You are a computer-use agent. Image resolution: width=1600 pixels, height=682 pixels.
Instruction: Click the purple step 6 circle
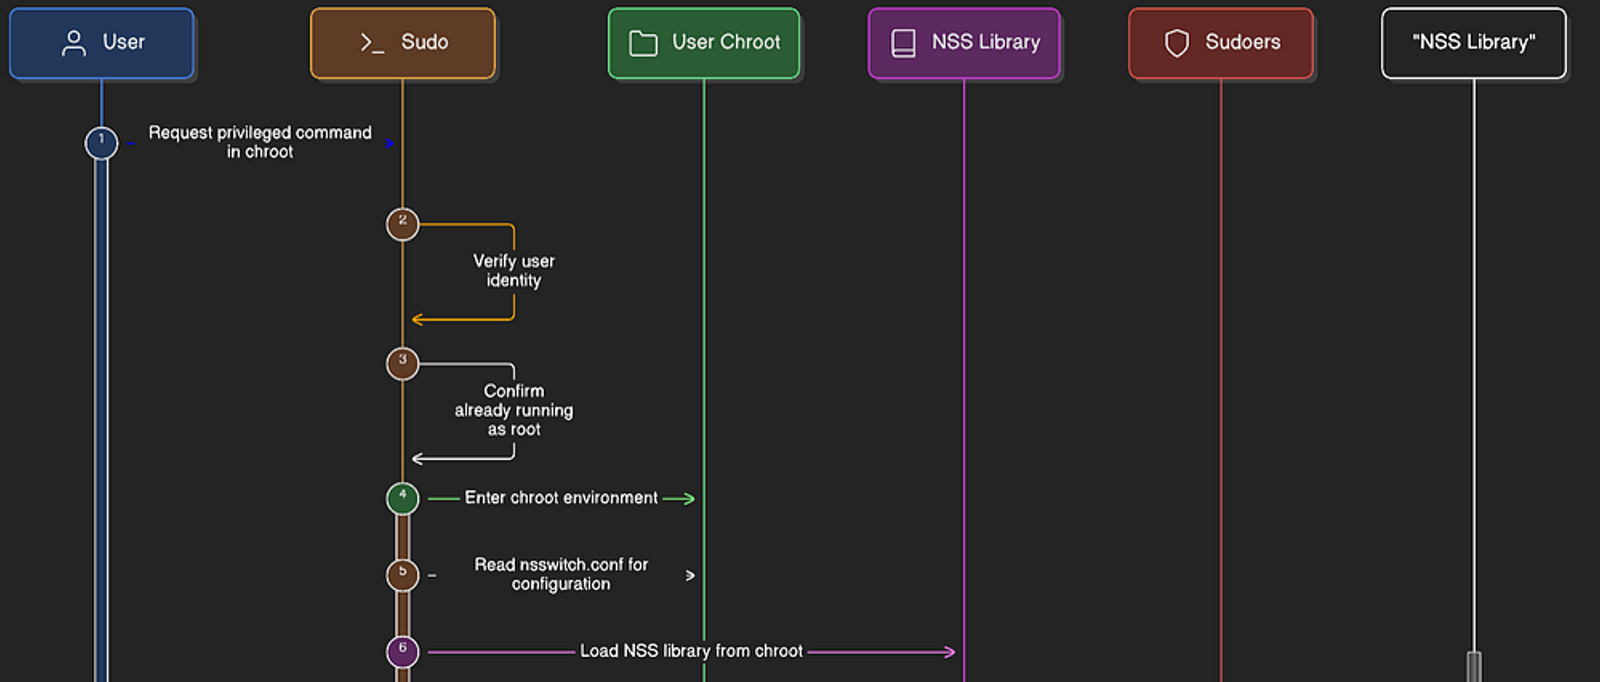(403, 652)
